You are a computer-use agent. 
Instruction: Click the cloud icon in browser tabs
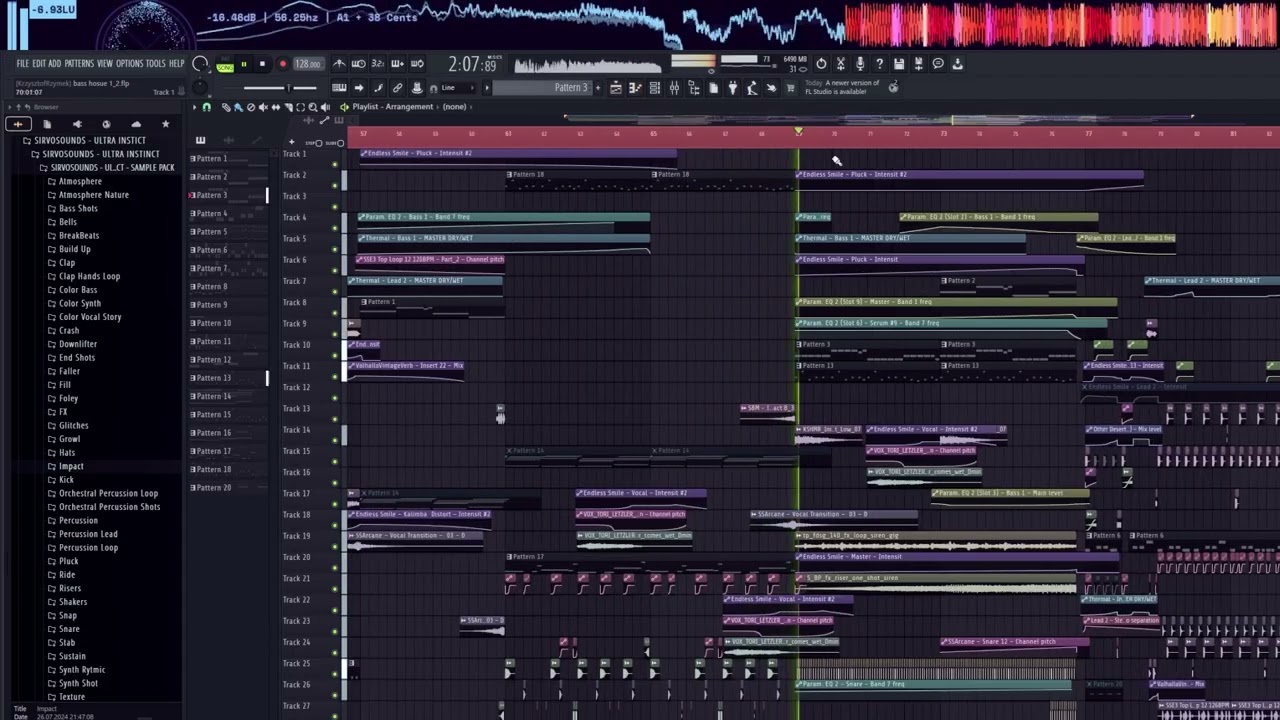(x=136, y=124)
